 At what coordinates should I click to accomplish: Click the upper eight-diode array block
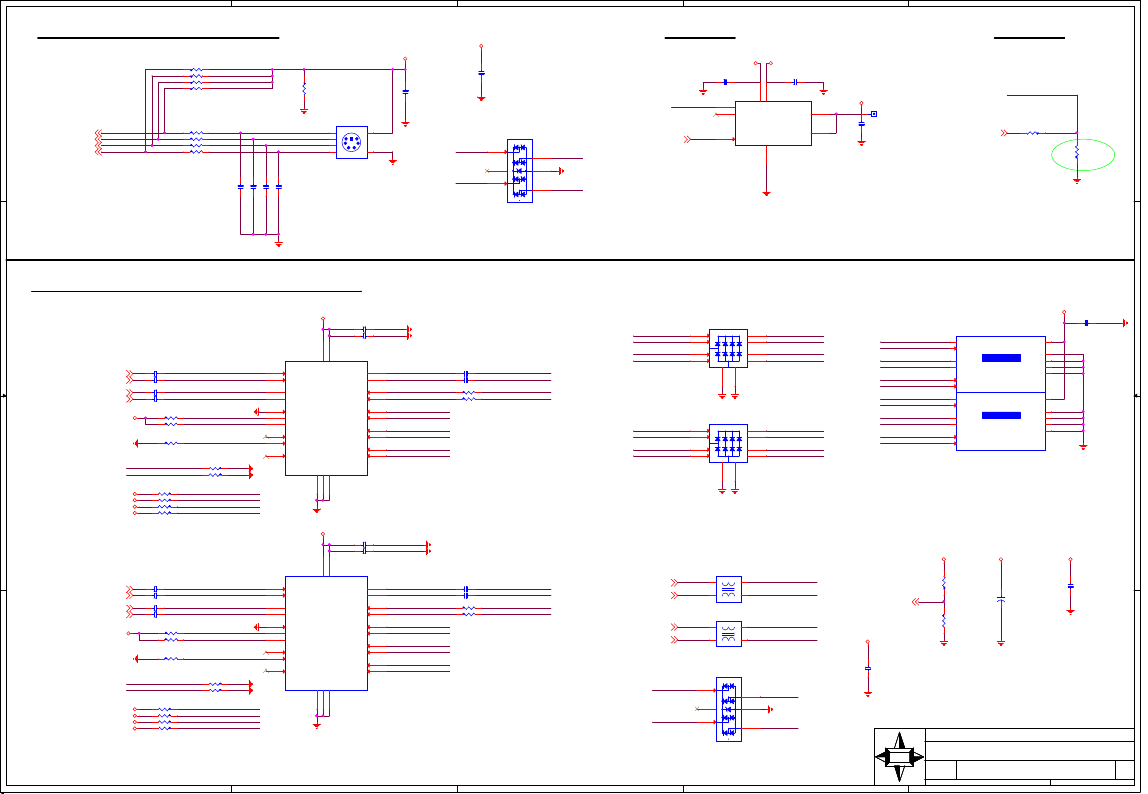[728, 349]
